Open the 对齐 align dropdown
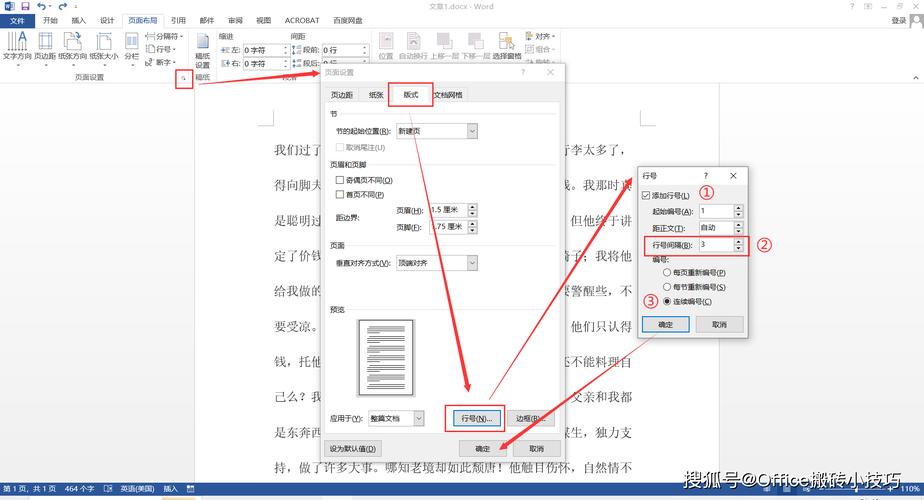Viewport: 924px width, 500px height. click(540, 37)
